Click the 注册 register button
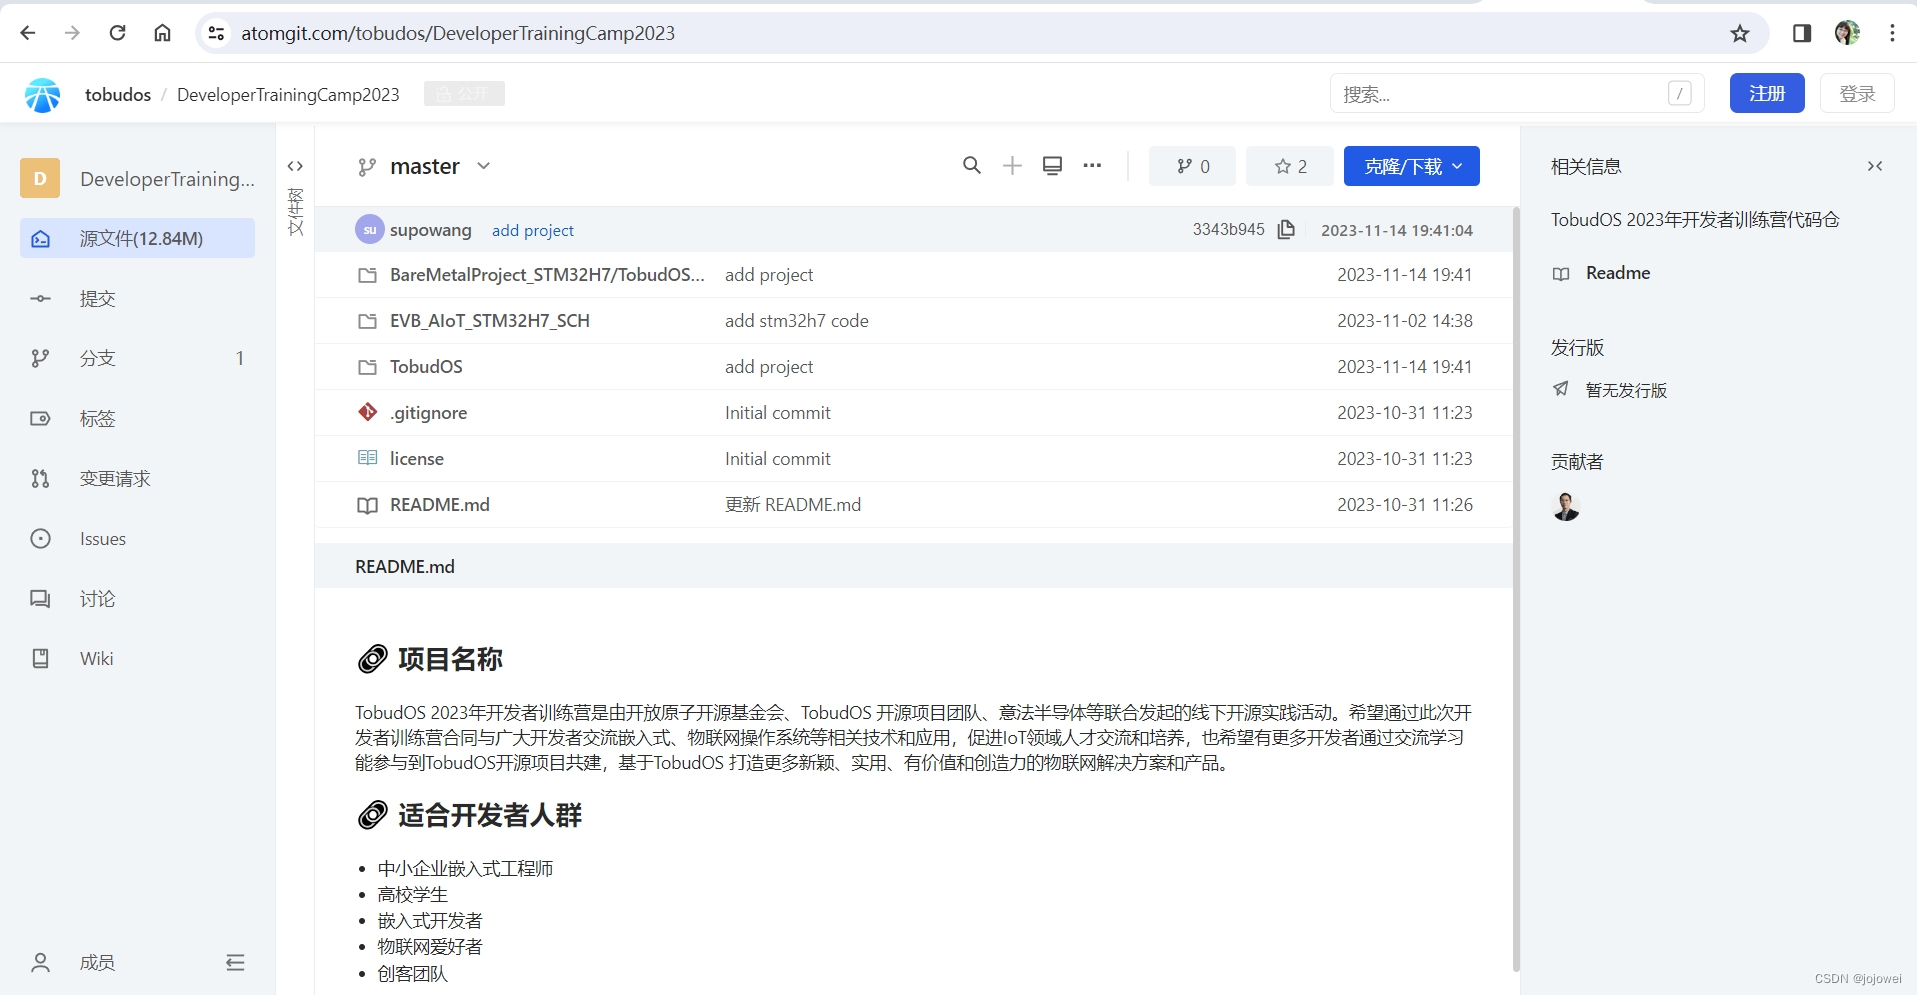Image resolution: width=1917 pixels, height=995 pixels. coord(1766,93)
